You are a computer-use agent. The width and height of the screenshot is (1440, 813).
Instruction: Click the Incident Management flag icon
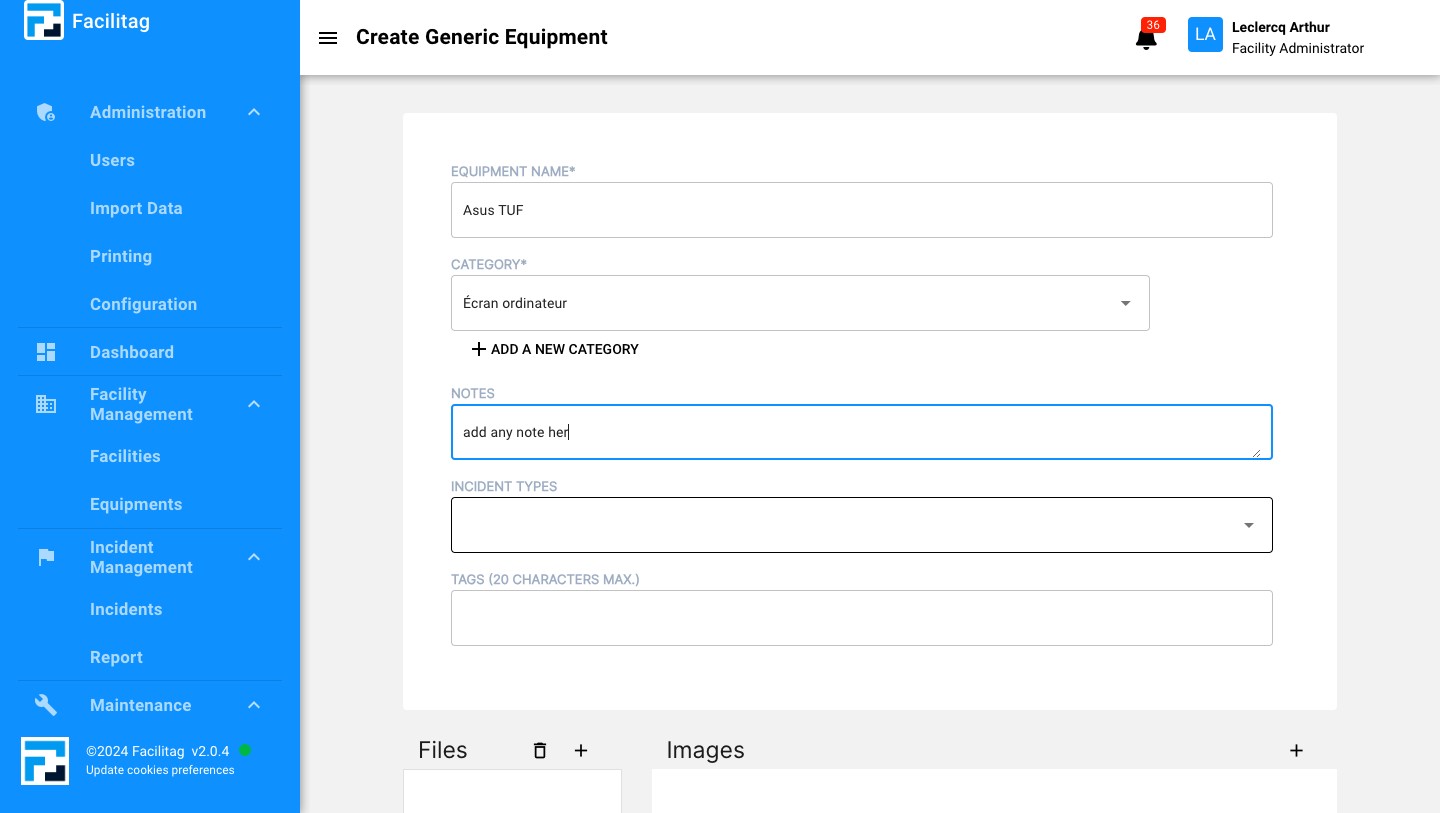coord(45,557)
